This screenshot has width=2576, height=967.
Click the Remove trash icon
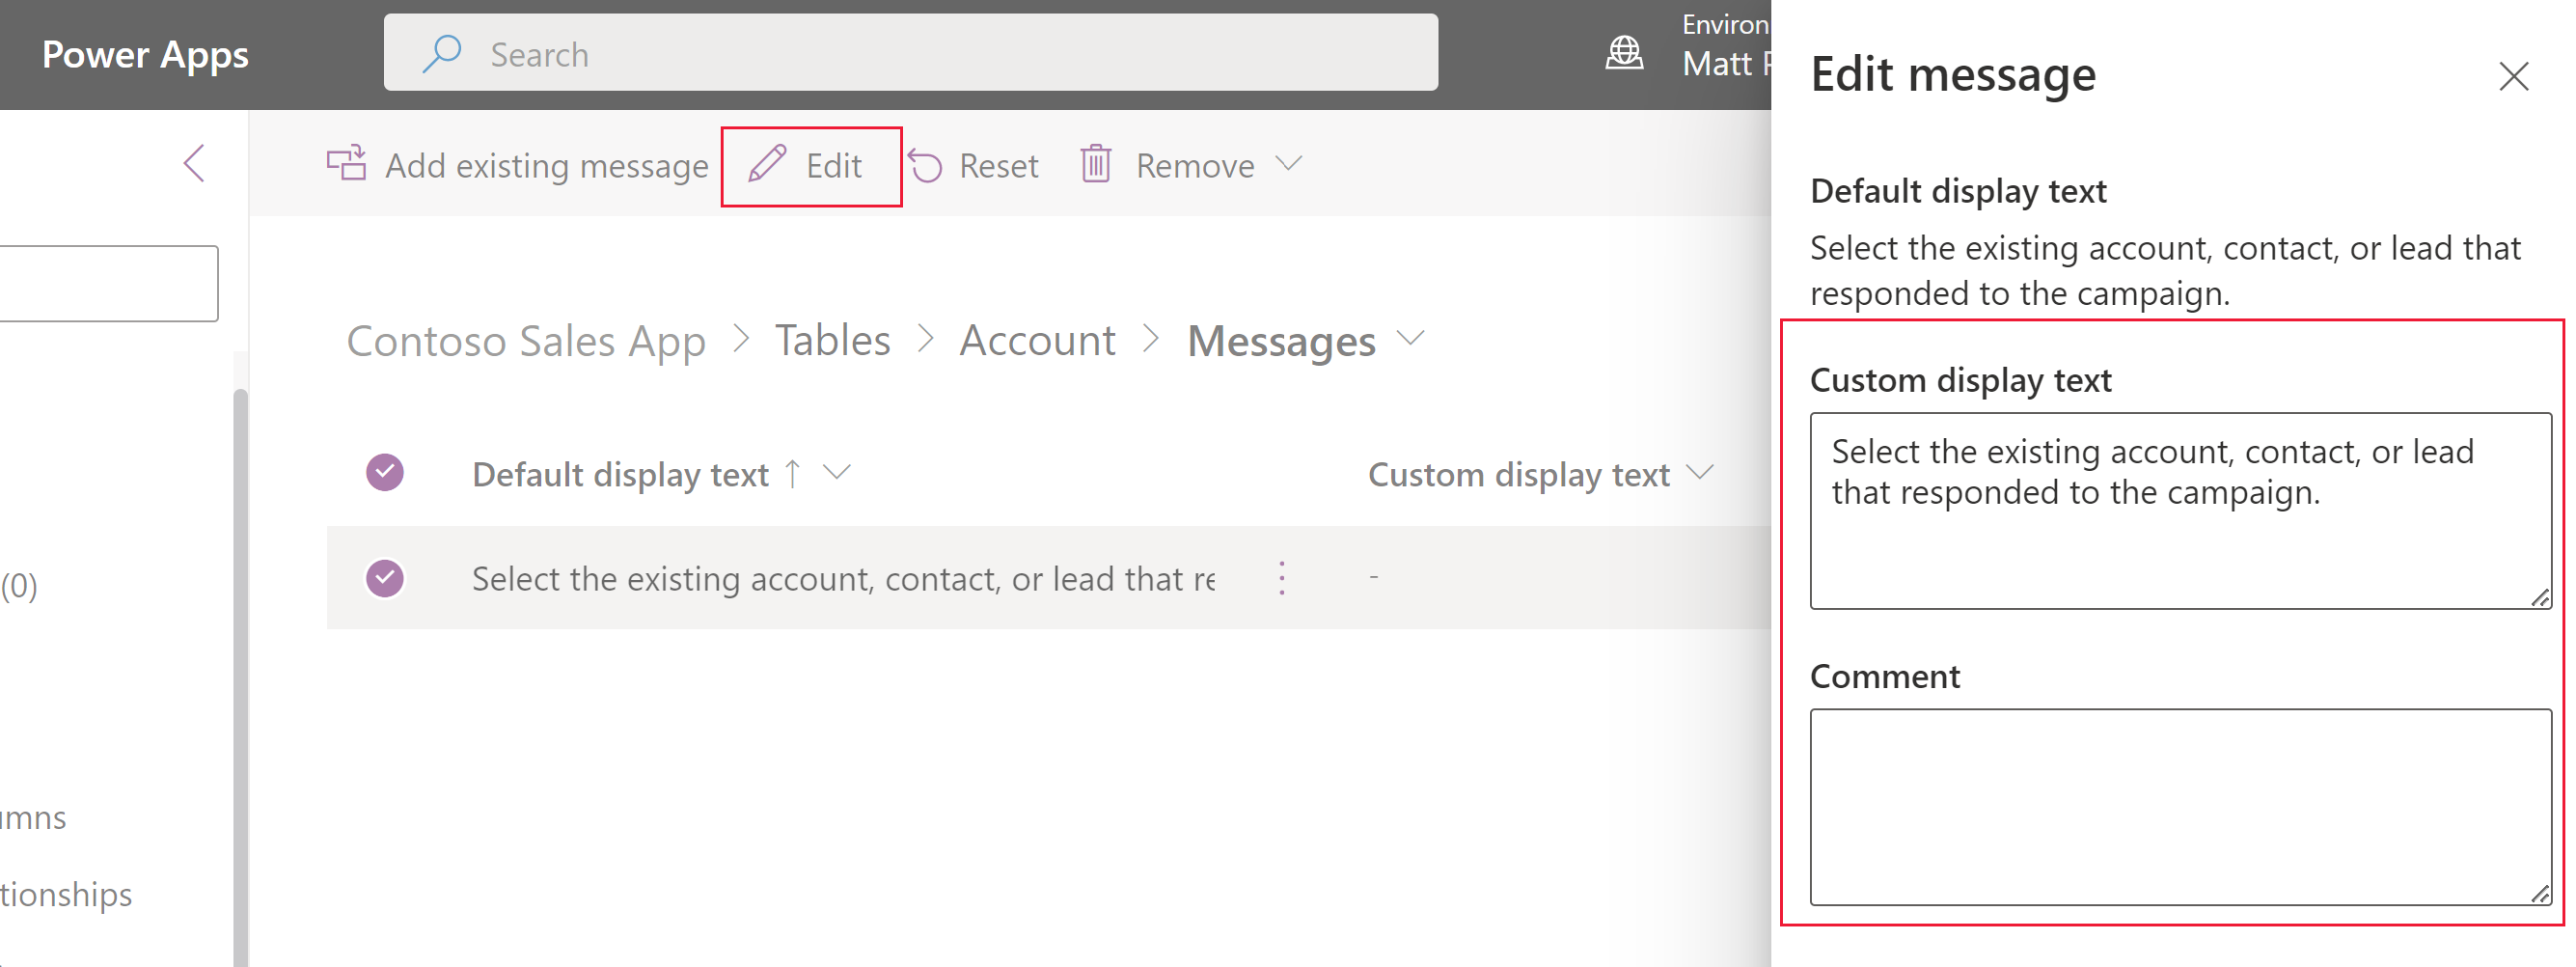[1096, 165]
